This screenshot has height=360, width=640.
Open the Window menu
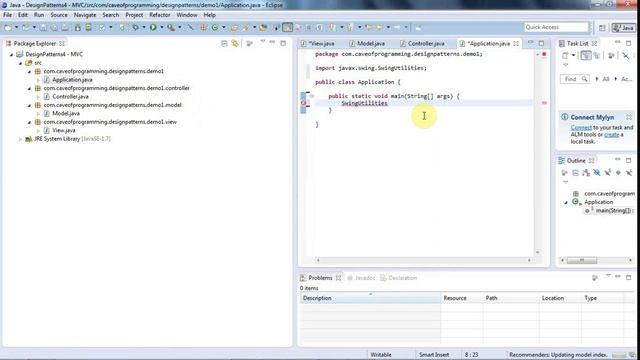pyautogui.click(x=187, y=15)
